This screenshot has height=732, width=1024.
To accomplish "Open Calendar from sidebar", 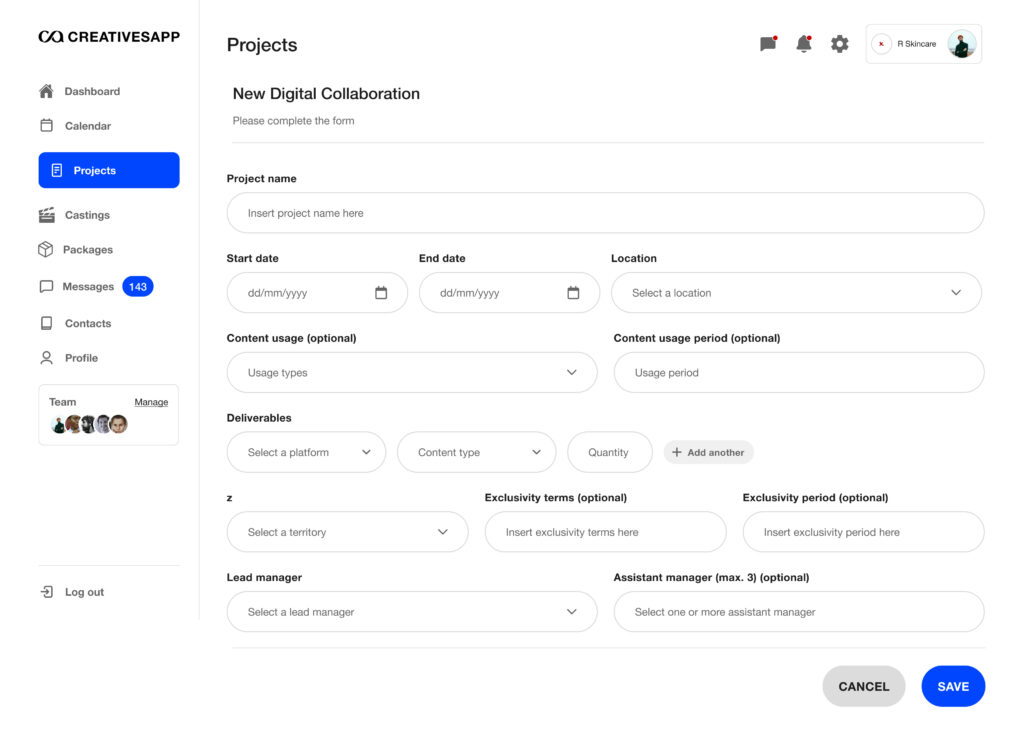I will point(88,126).
